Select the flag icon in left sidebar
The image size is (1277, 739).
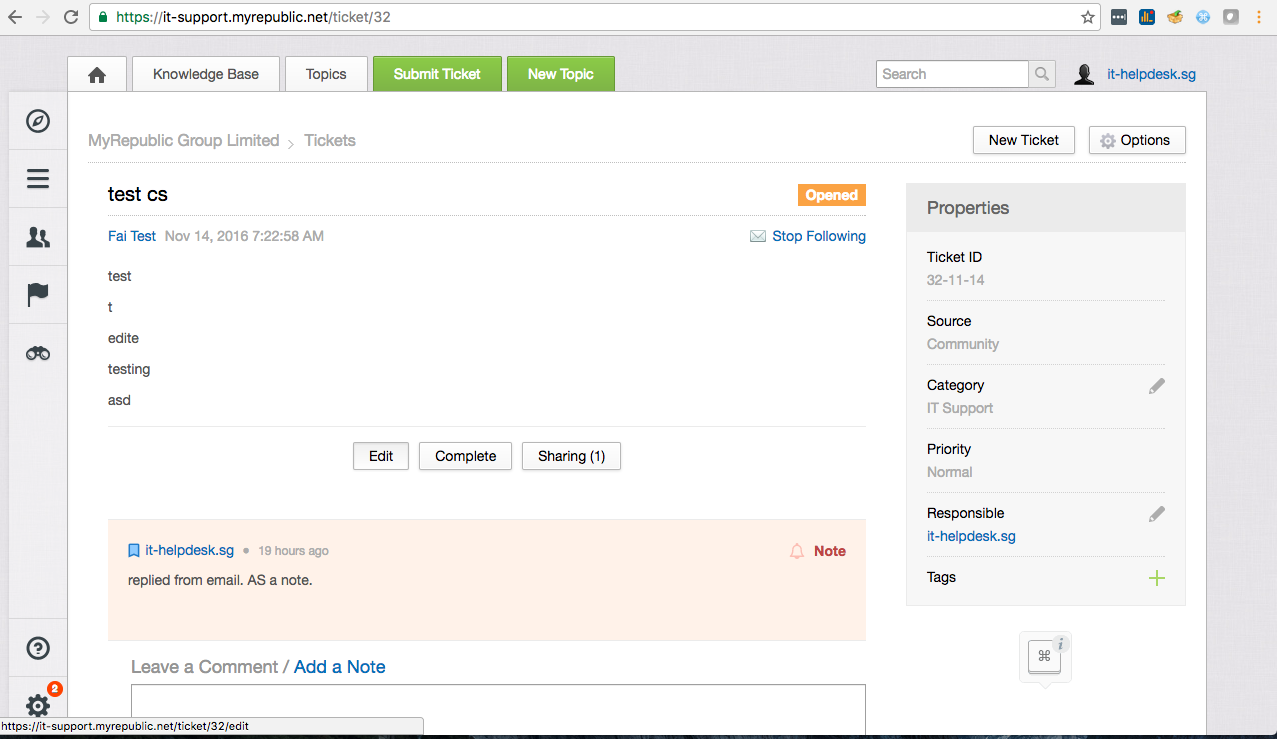[38, 295]
